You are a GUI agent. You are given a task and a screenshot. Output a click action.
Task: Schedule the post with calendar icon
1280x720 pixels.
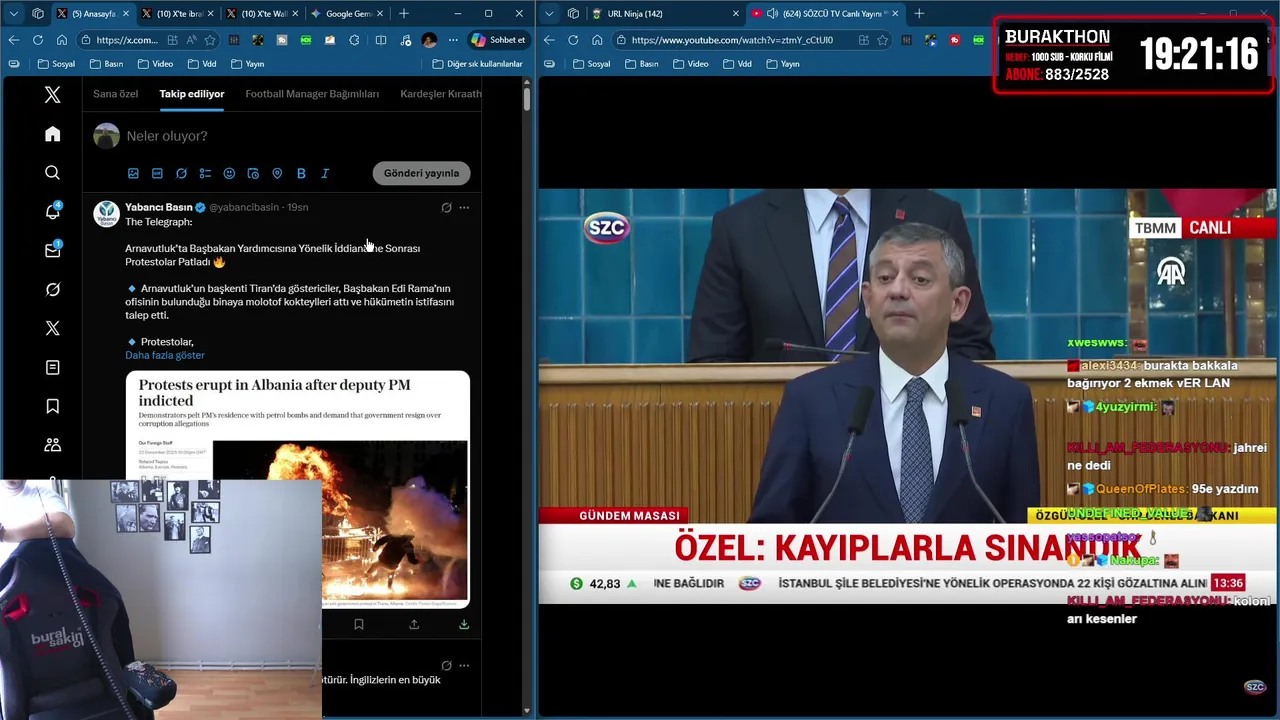253,173
